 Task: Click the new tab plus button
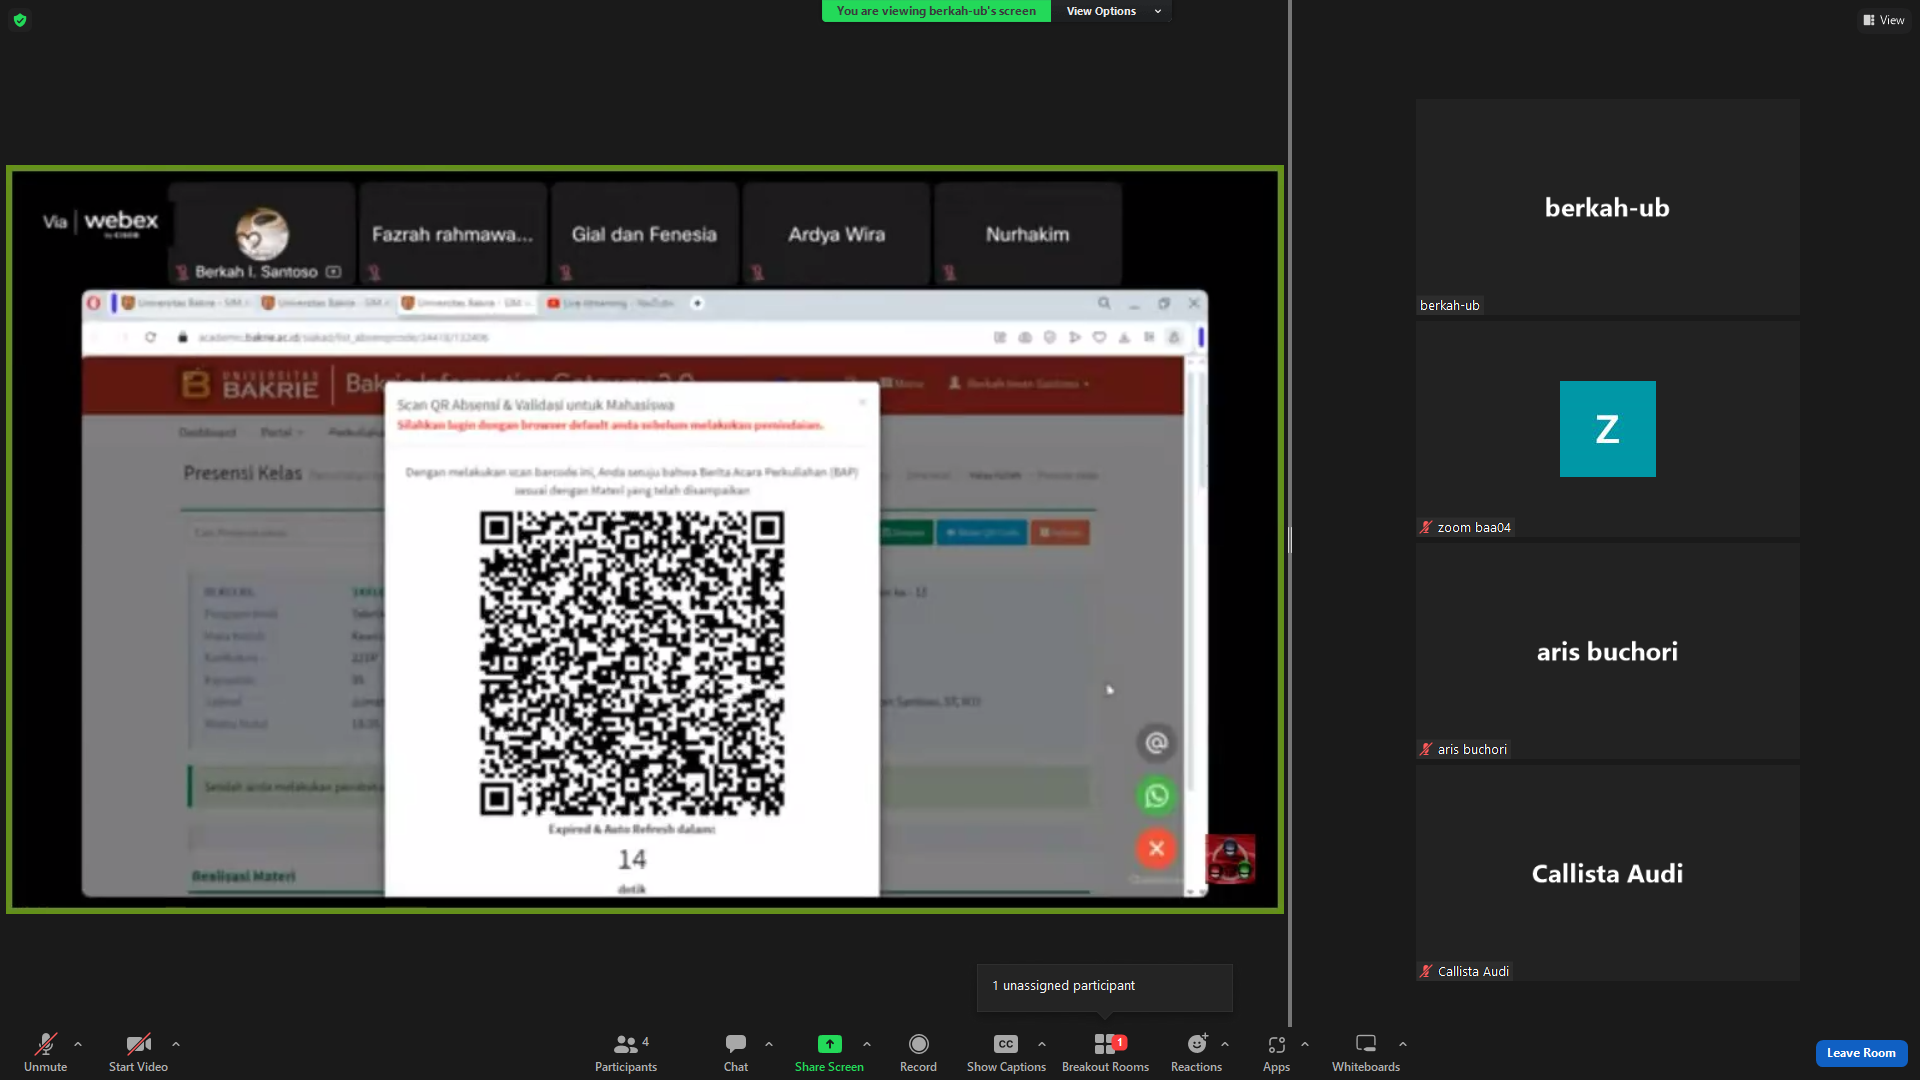698,303
